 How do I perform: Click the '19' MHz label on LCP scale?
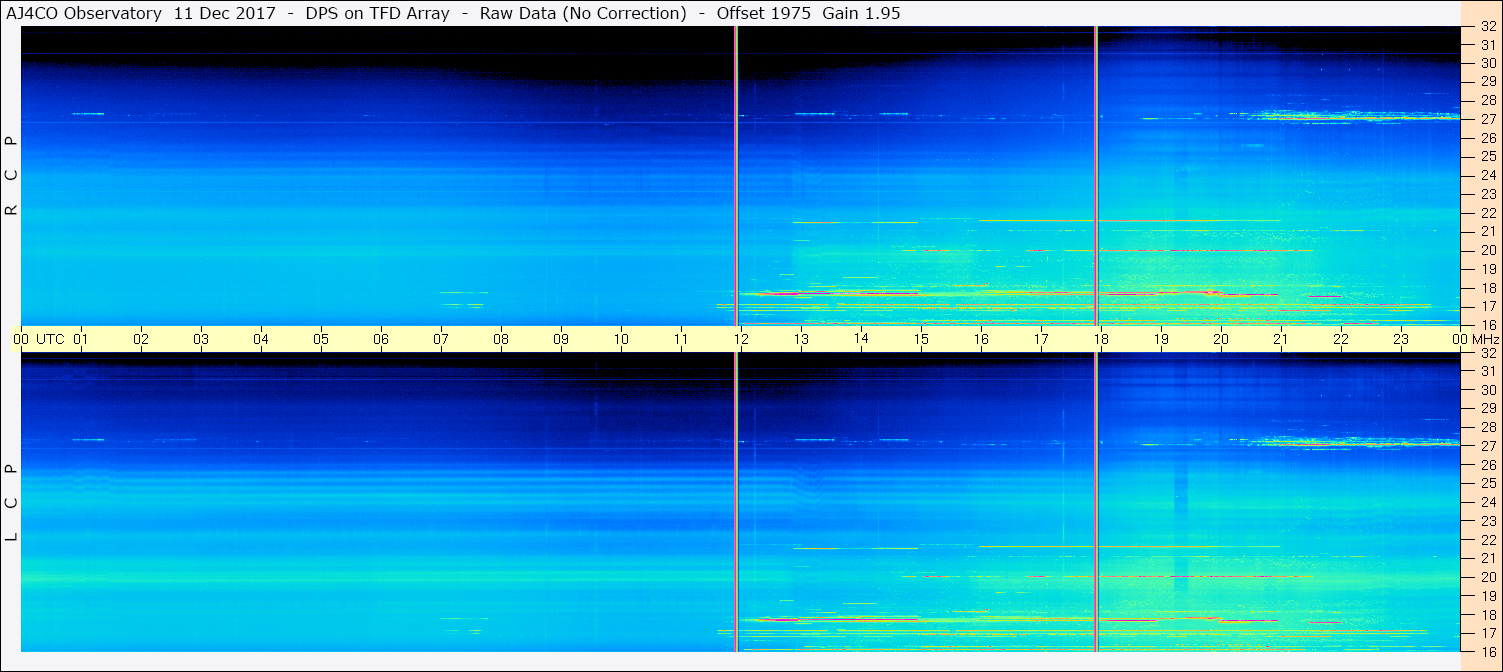tap(1488, 596)
